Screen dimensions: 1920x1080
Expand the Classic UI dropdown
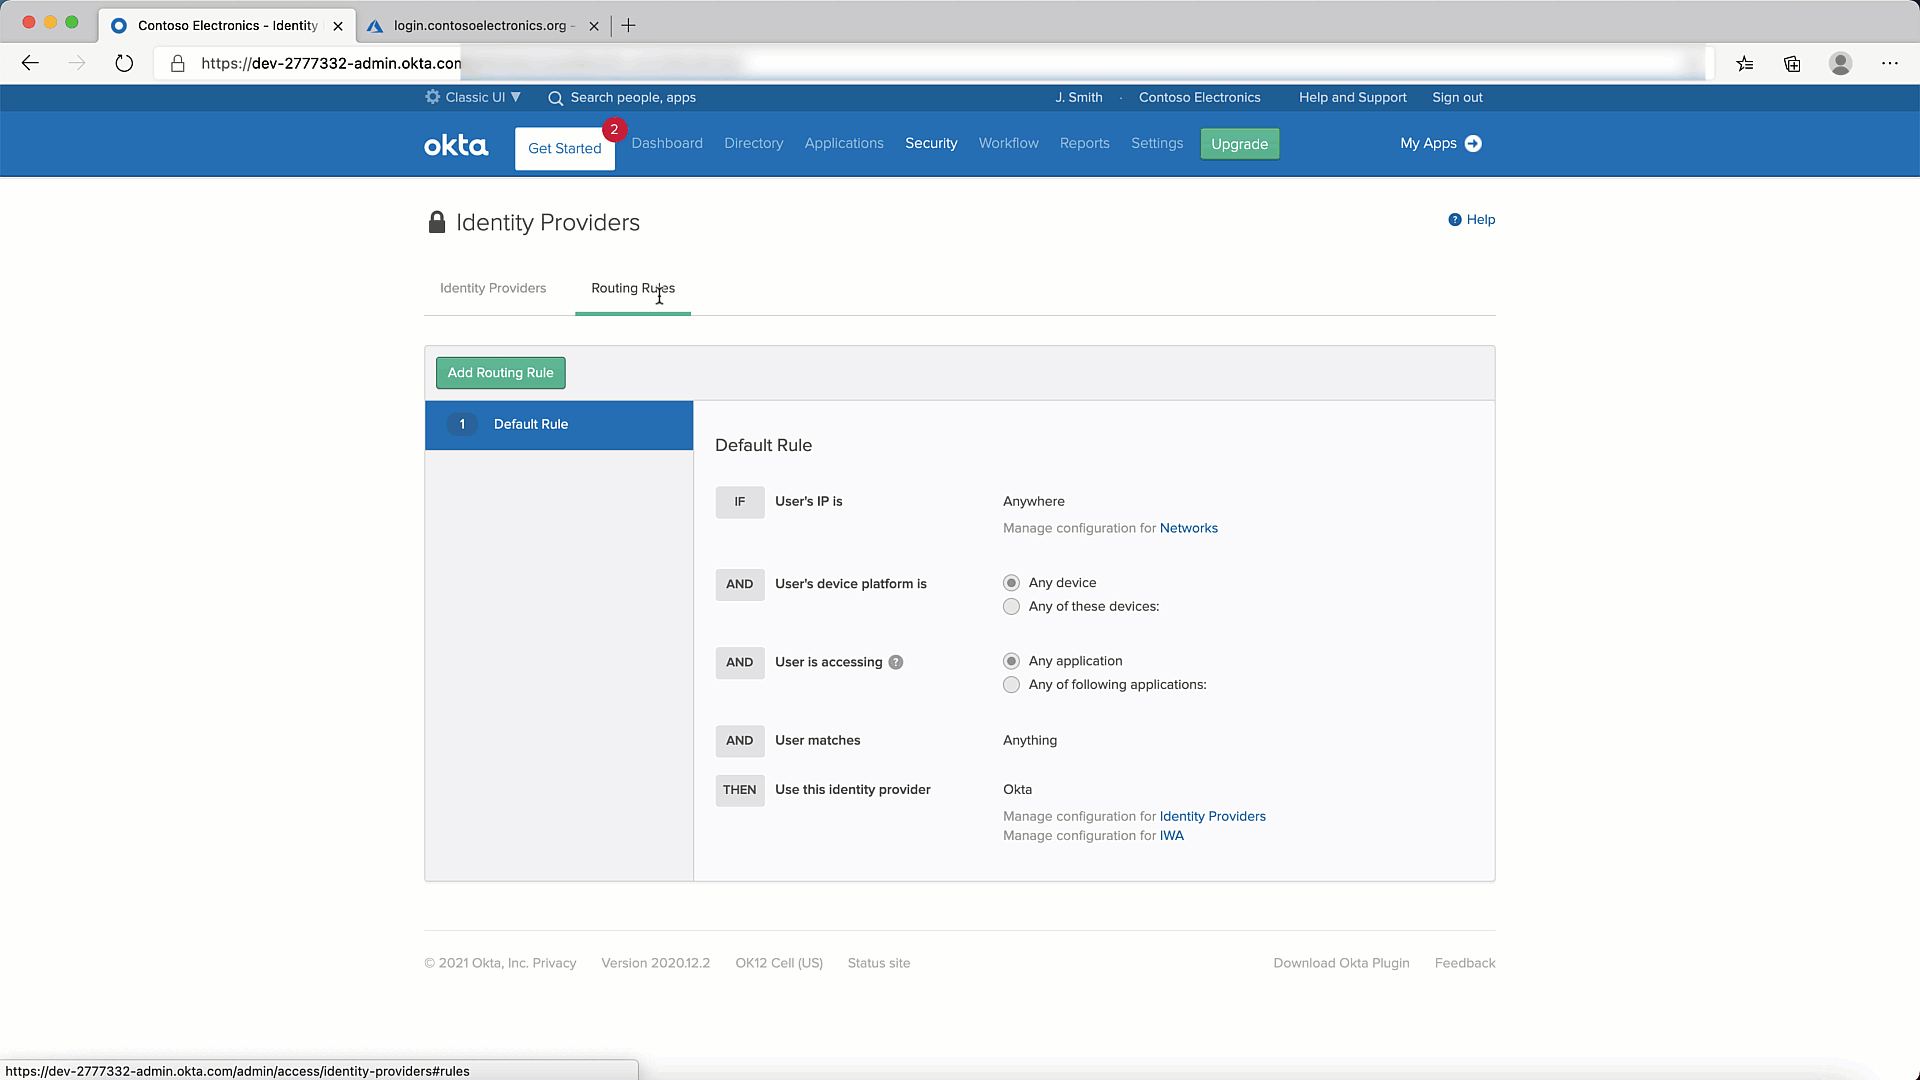[x=474, y=97]
